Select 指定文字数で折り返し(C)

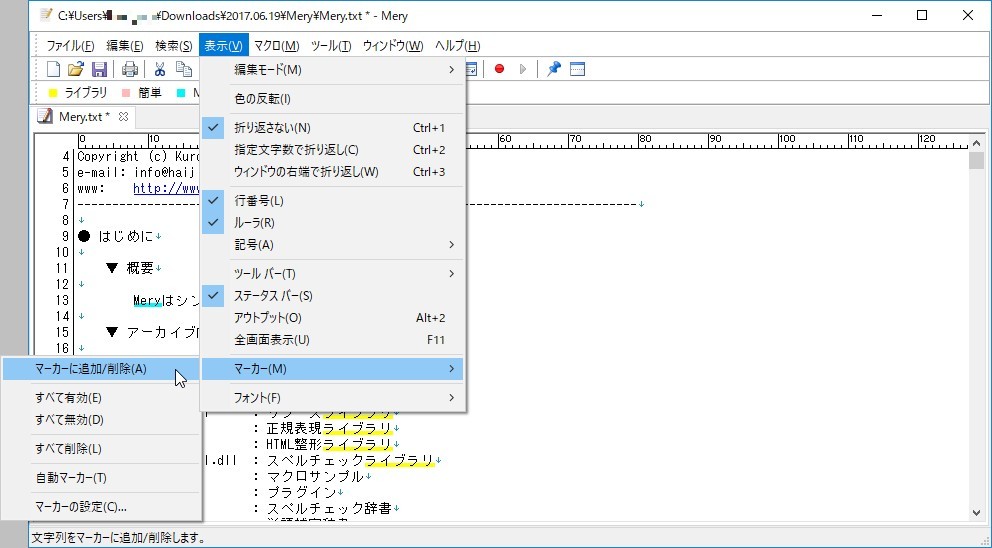[x=332, y=150]
